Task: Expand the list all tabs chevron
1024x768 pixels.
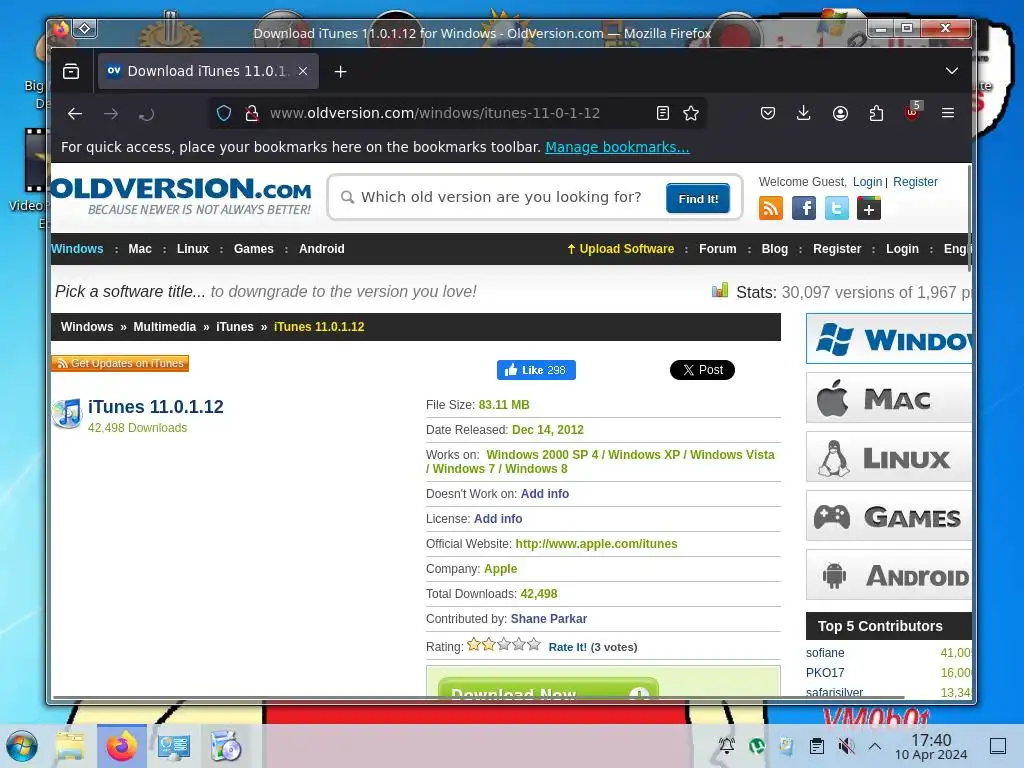Action: click(952, 71)
